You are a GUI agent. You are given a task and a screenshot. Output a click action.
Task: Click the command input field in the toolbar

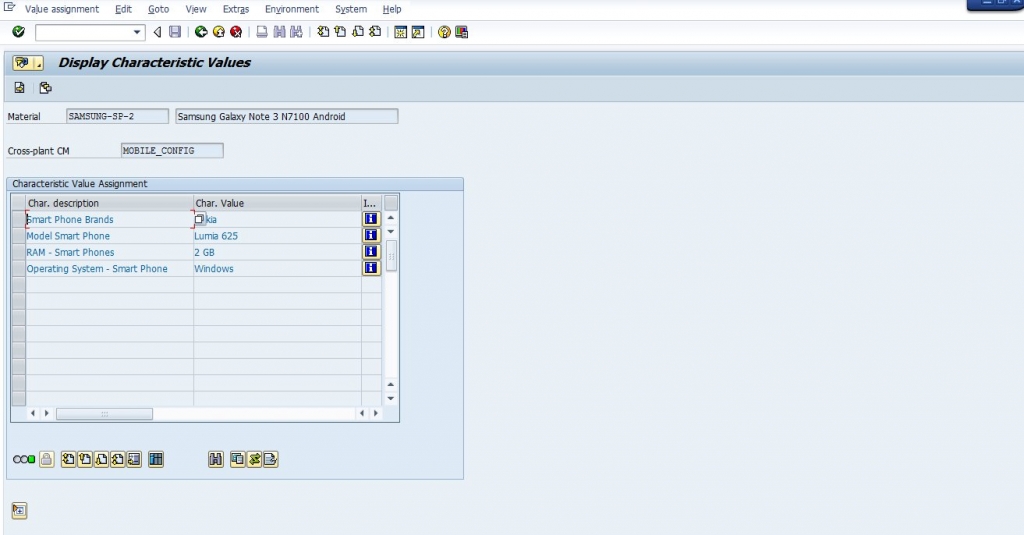[x=84, y=32]
